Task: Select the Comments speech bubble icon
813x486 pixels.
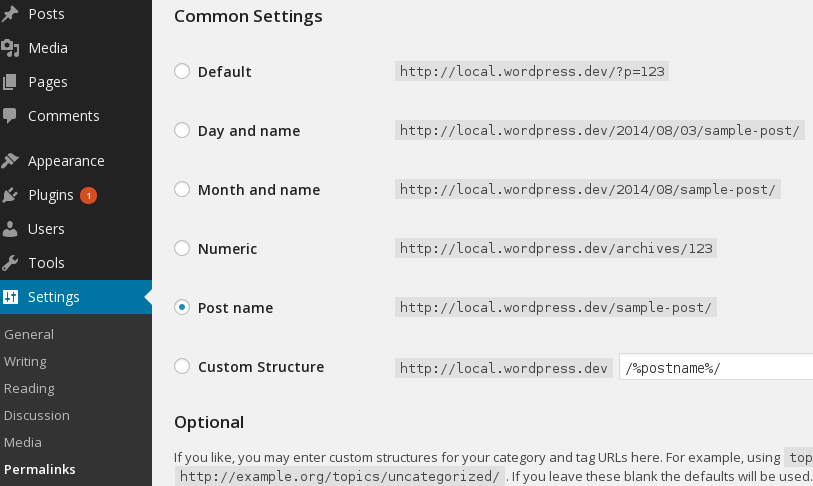Action: coord(9,116)
